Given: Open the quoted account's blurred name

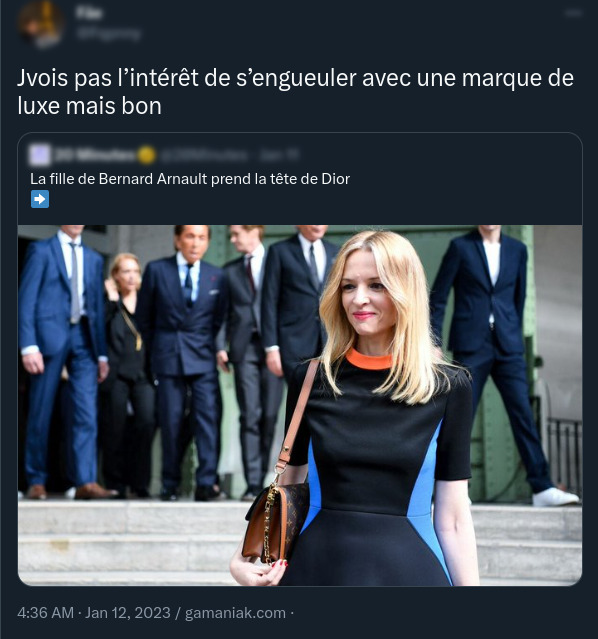Looking at the screenshot, I should pyautogui.click(x=95, y=155).
